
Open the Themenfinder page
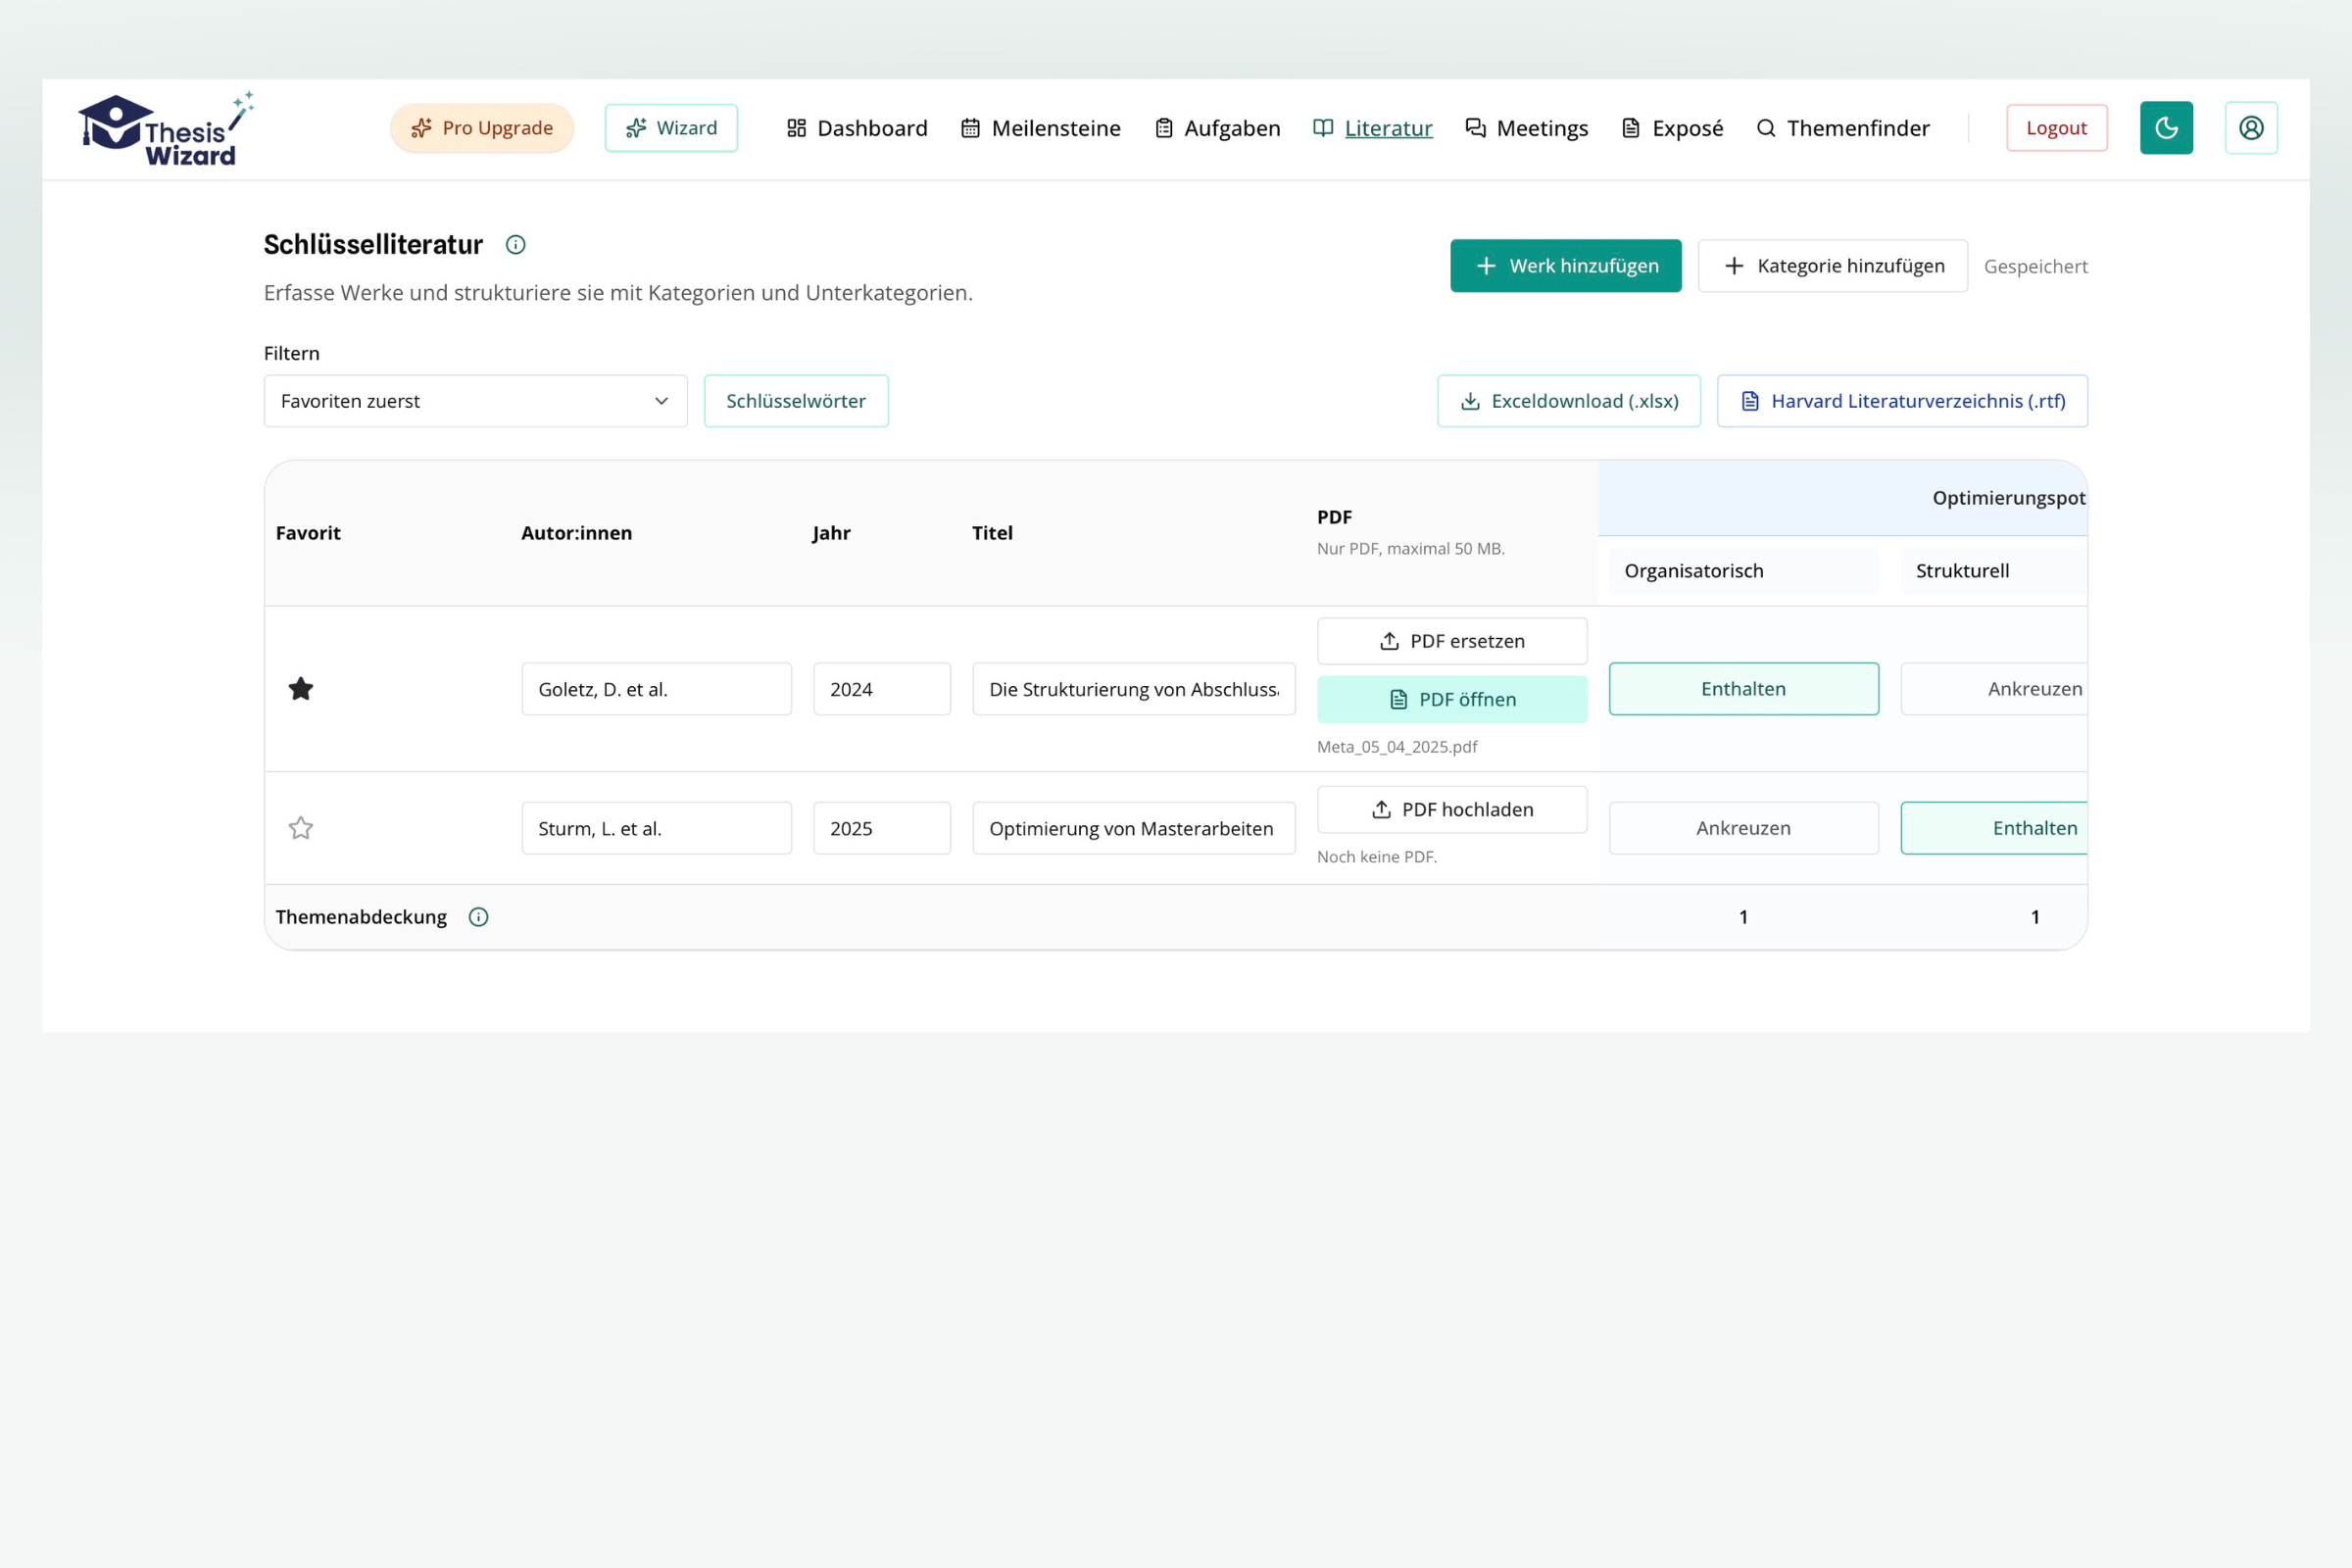[x=1843, y=128]
